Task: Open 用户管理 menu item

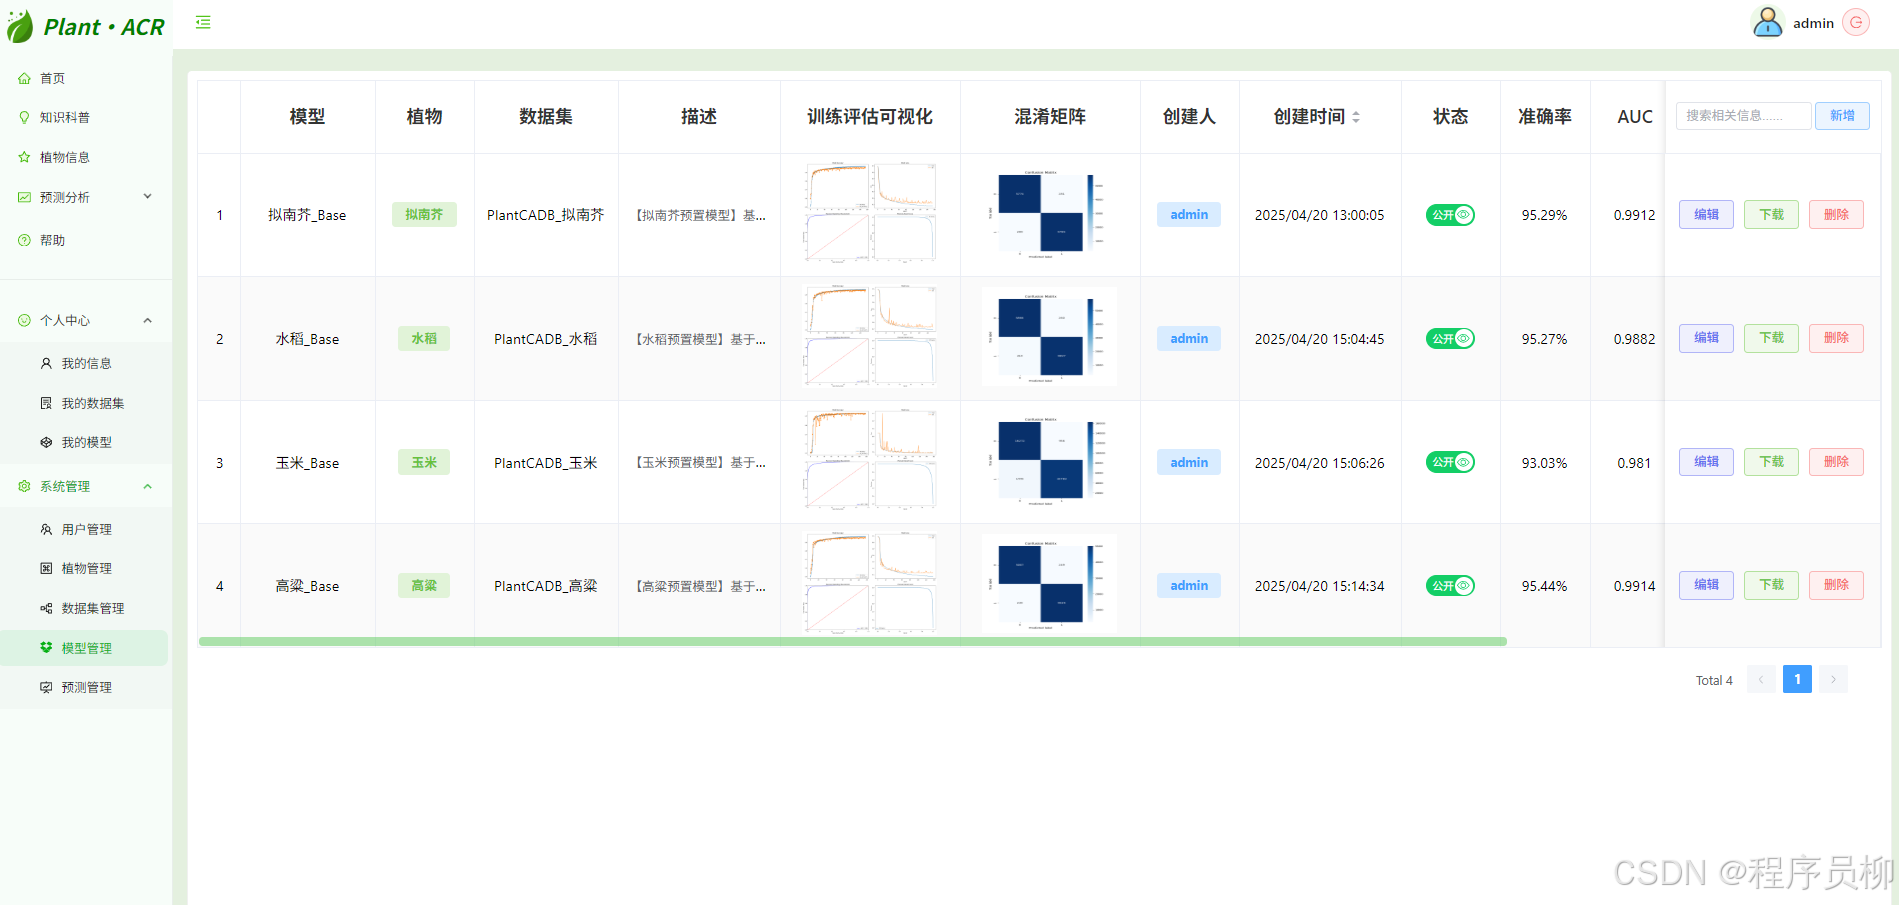Action: pos(86,529)
